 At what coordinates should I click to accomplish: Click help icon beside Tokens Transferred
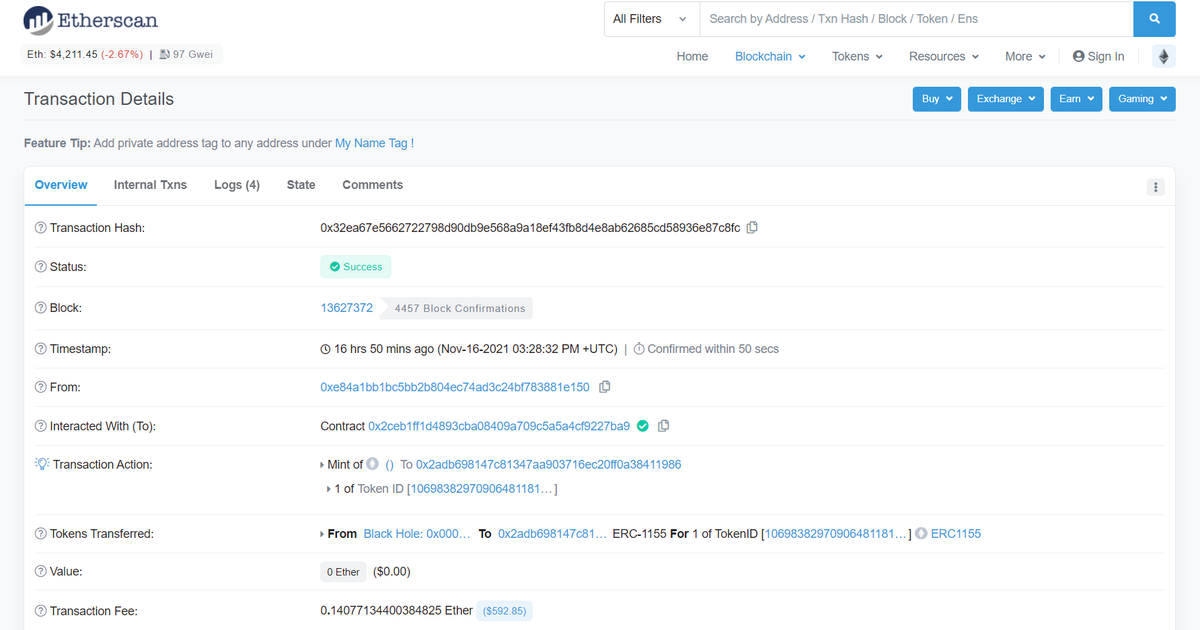(40, 534)
